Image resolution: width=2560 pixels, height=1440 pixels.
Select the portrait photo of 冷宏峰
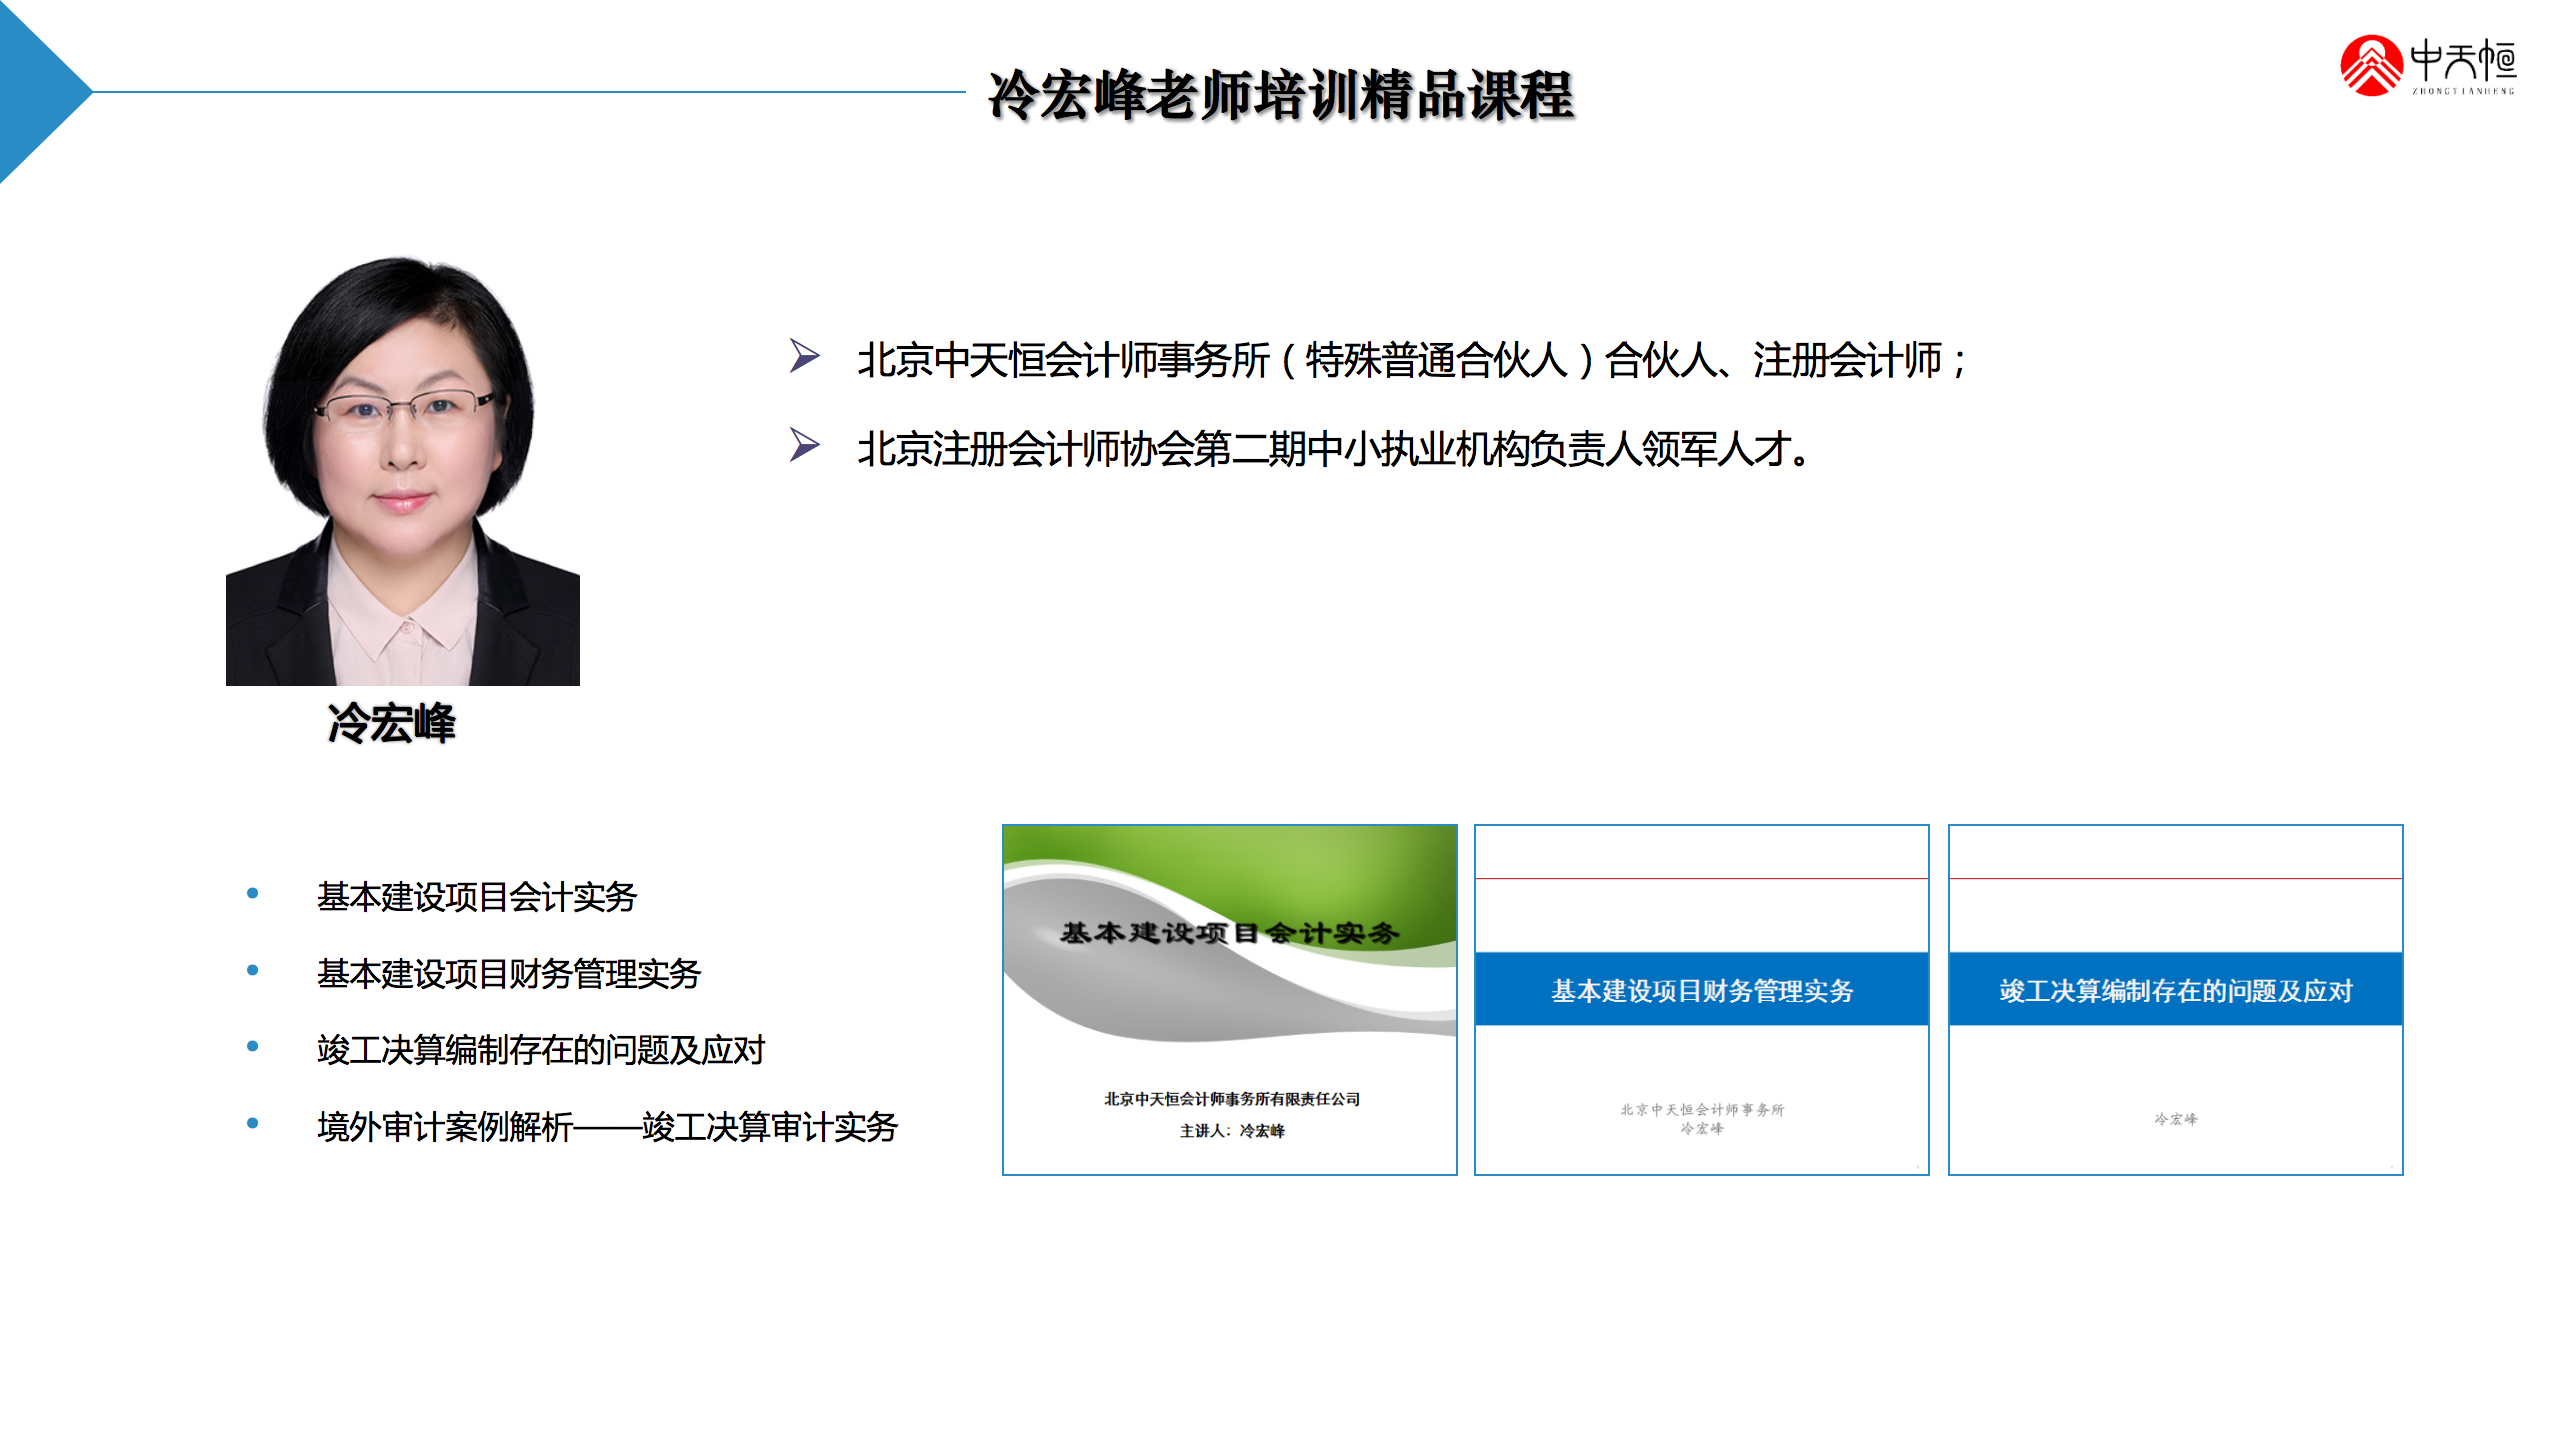point(402,470)
